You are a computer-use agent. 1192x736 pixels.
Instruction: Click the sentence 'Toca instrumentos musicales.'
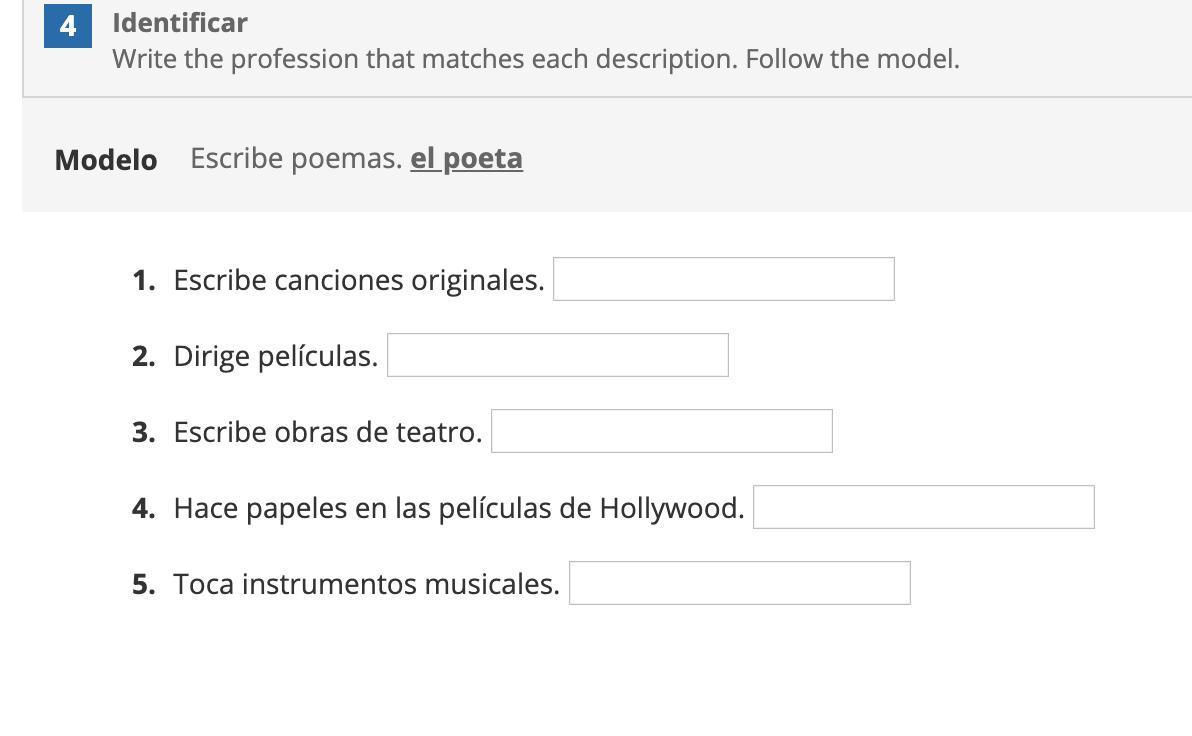tap(367, 584)
